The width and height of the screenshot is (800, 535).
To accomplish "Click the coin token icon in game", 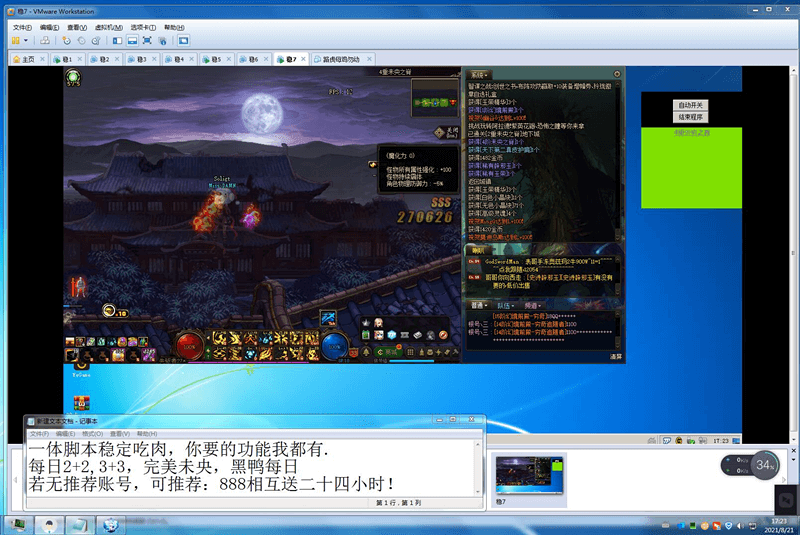I will tap(109, 310).
